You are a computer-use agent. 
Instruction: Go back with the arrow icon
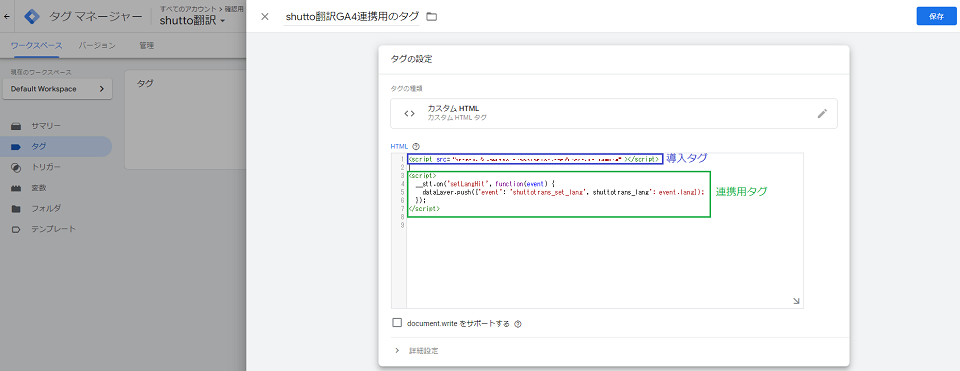tap(6, 17)
